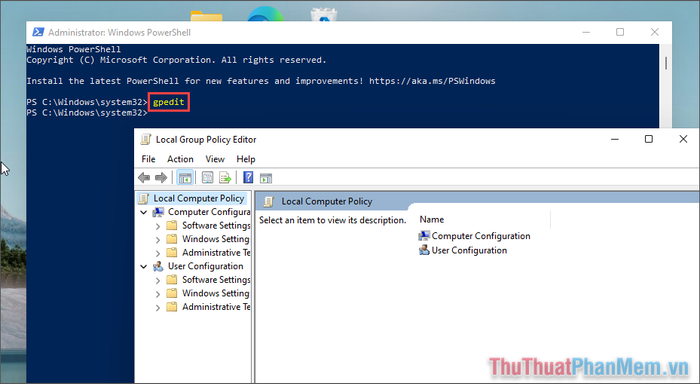Click the PowerShell window vertical scrollbar thumb
Viewport: 700px width, 384px height.
tap(666, 63)
